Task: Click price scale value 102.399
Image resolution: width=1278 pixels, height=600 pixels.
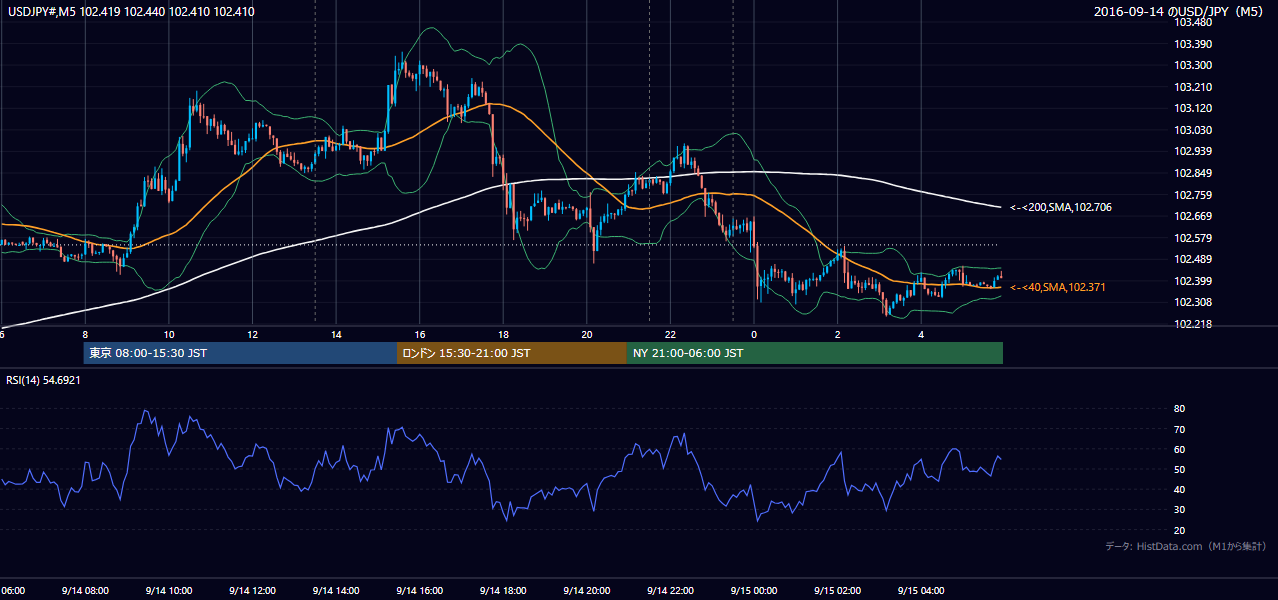Action: click(x=1192, y=281)
